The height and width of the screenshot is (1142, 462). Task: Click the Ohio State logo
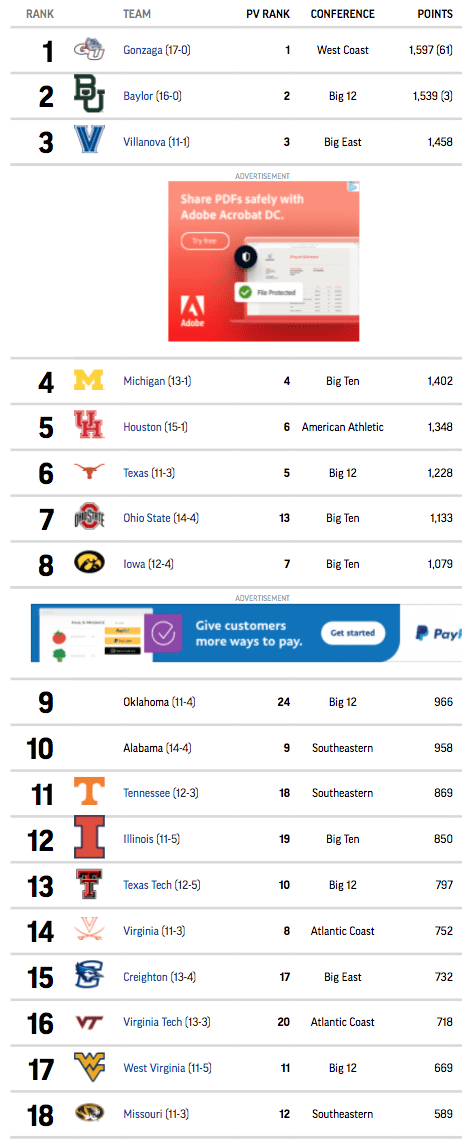pos(89,518)
